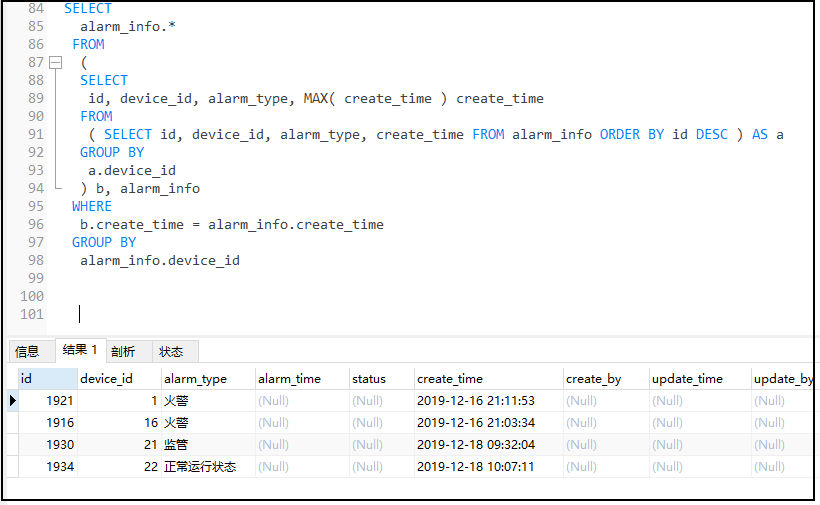Open the 状态 tab
This screenshot has width=820, height=505.
(x=171, y=351)
